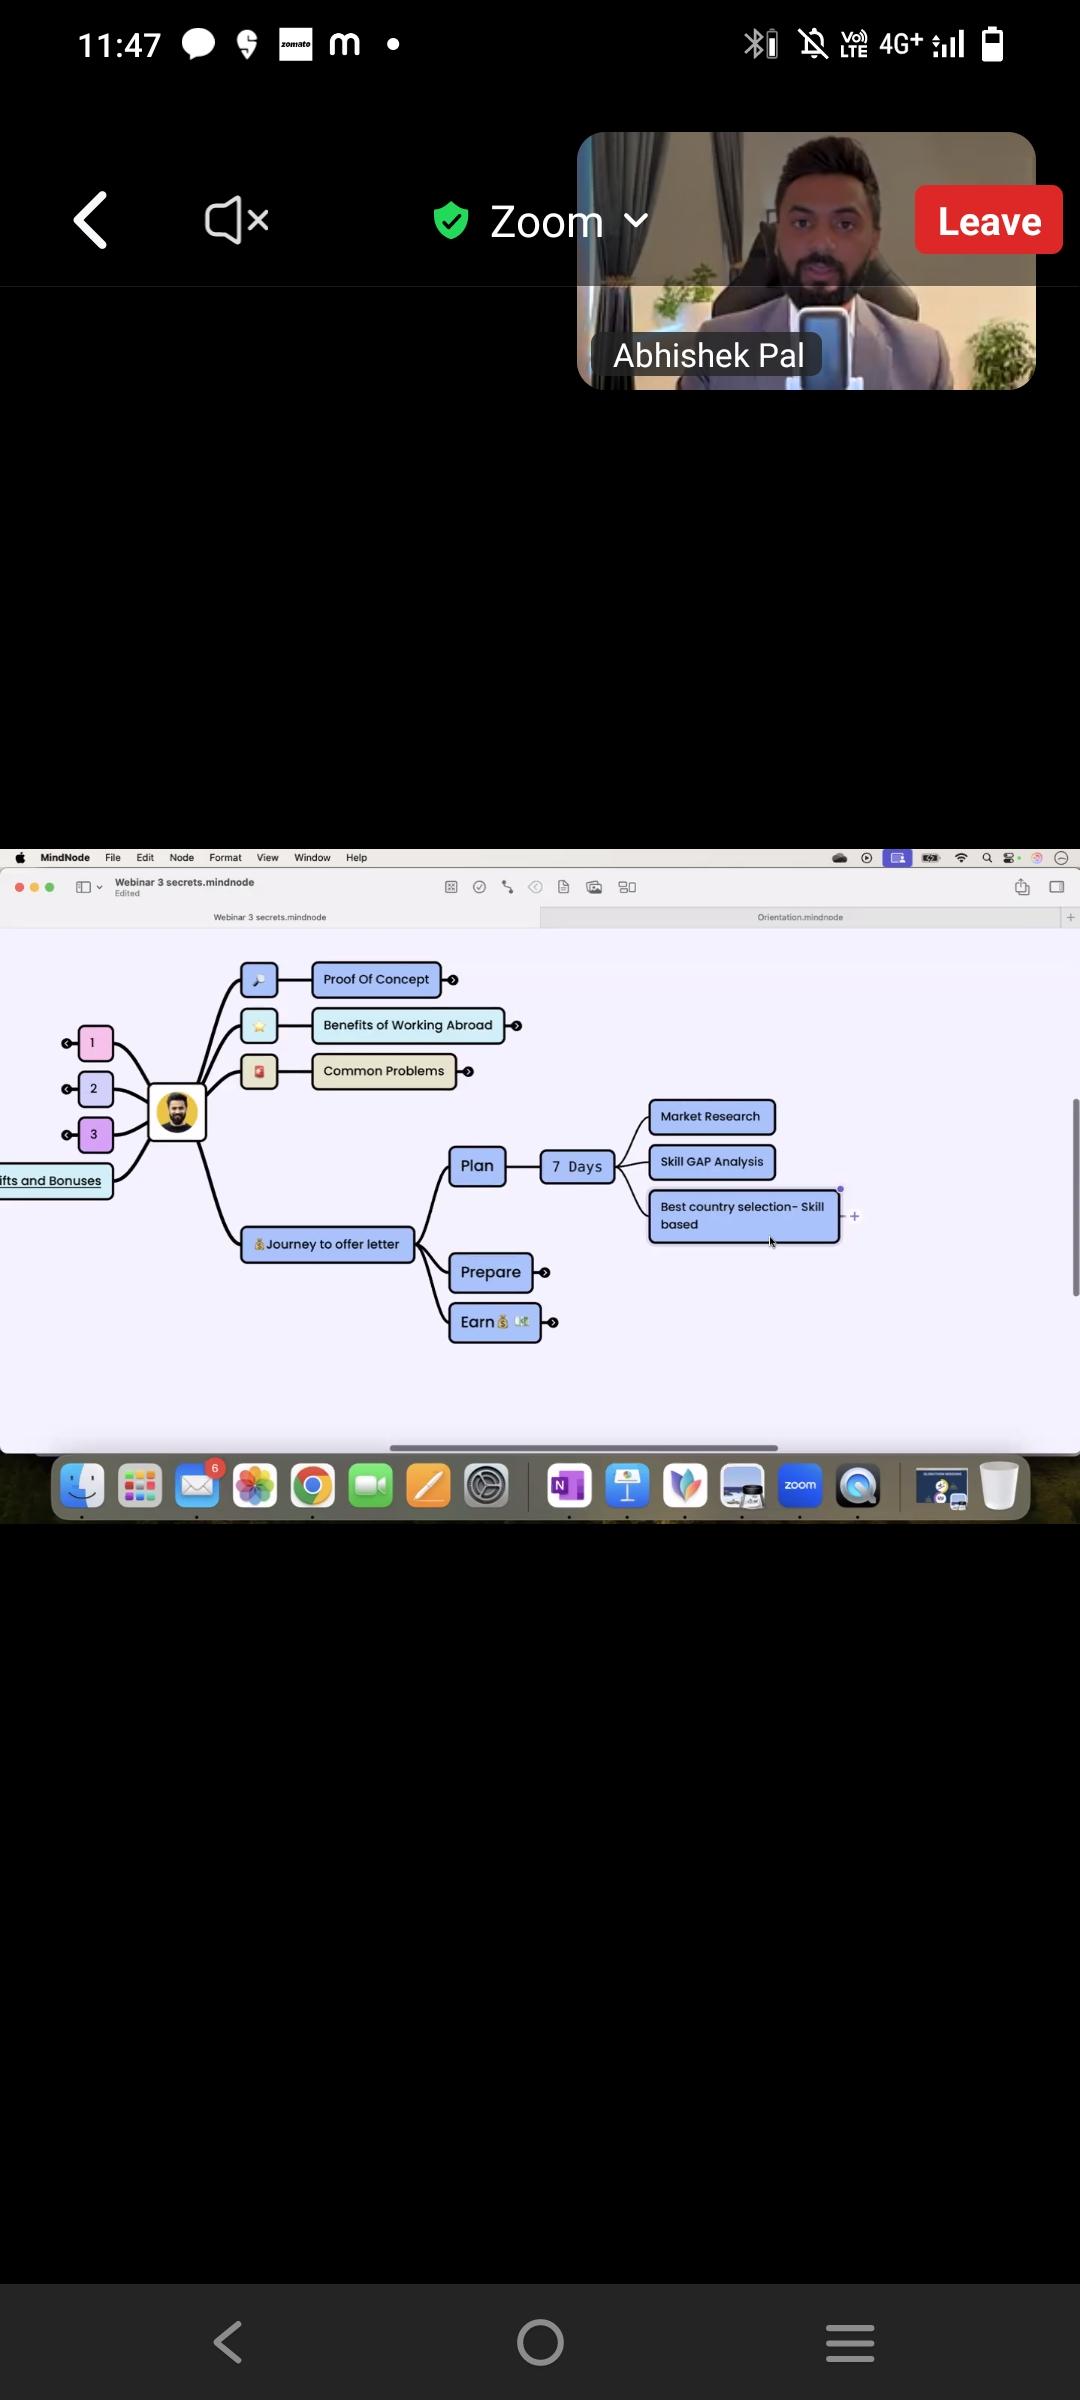Click the add image toolbar icon
Image resolution: width=1080 pixels, height=2400 pixels.
click(x=594, y=887)
